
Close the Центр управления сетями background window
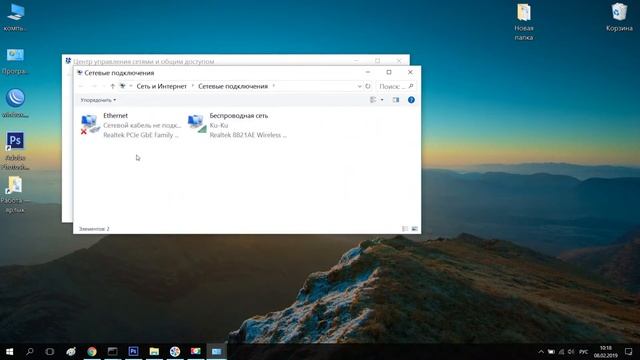399,60
